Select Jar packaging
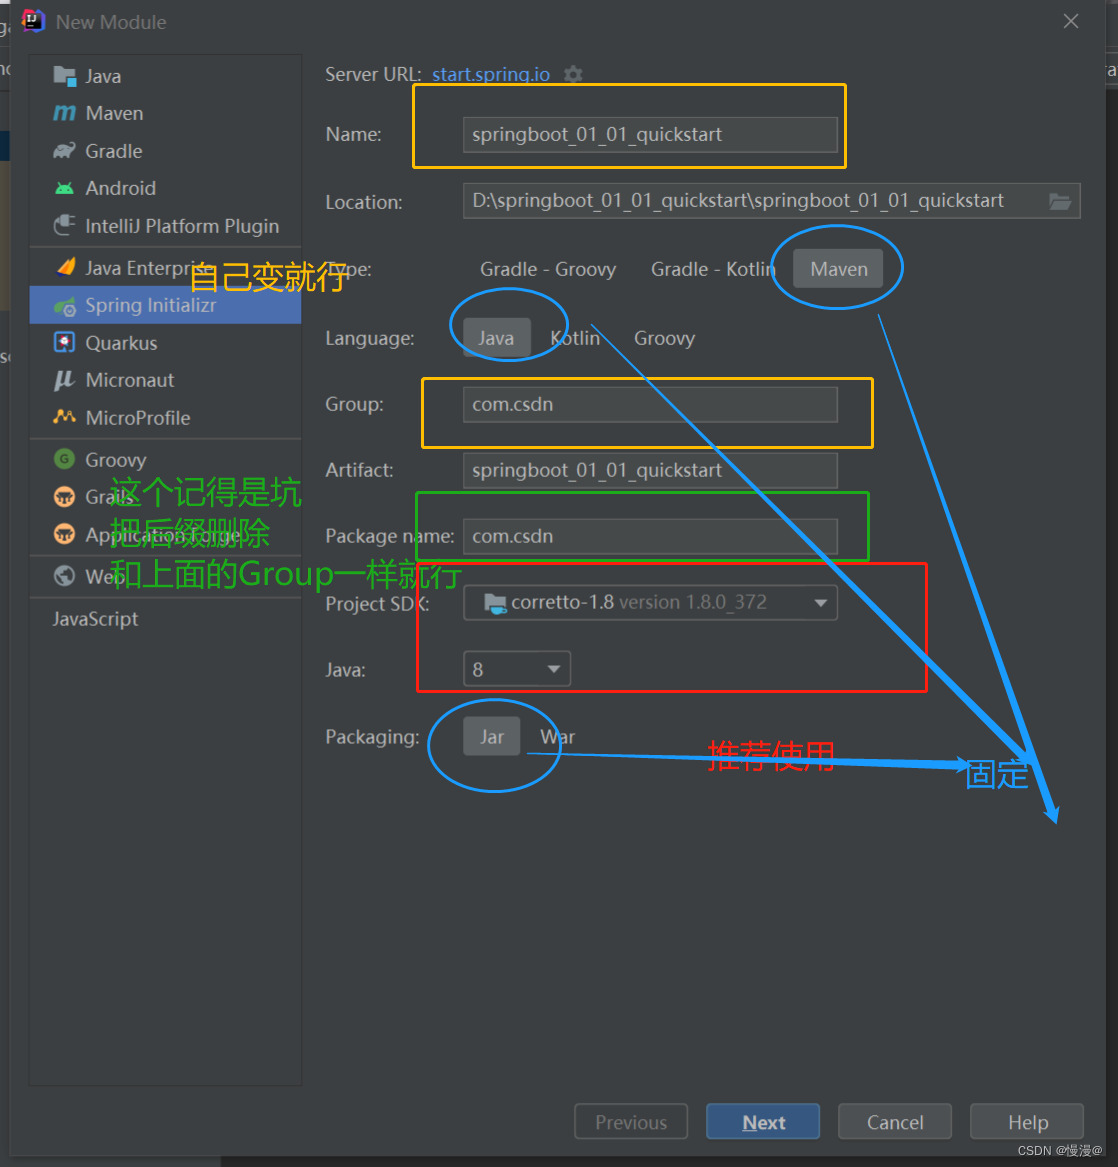 click(491, 737)
